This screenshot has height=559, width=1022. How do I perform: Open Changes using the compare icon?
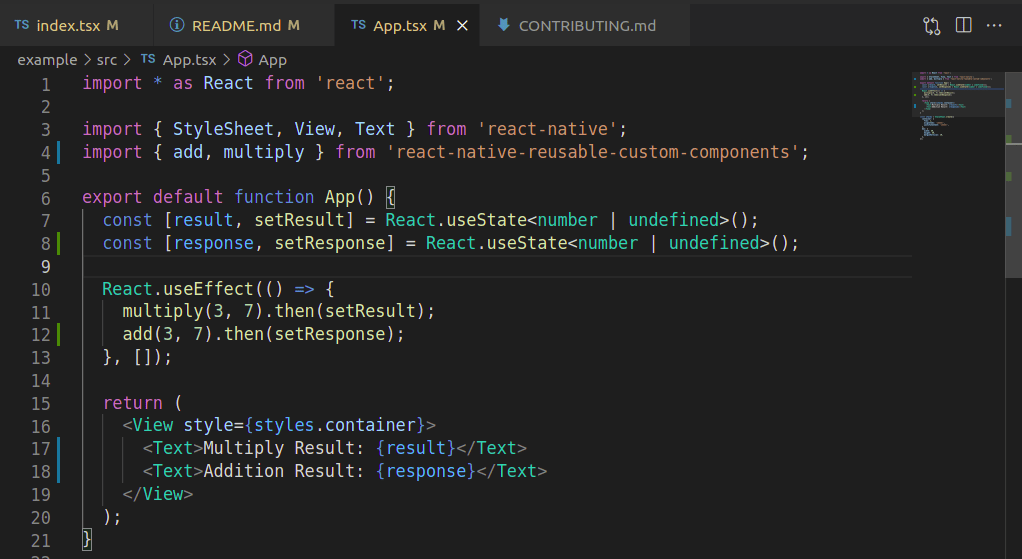931,25
